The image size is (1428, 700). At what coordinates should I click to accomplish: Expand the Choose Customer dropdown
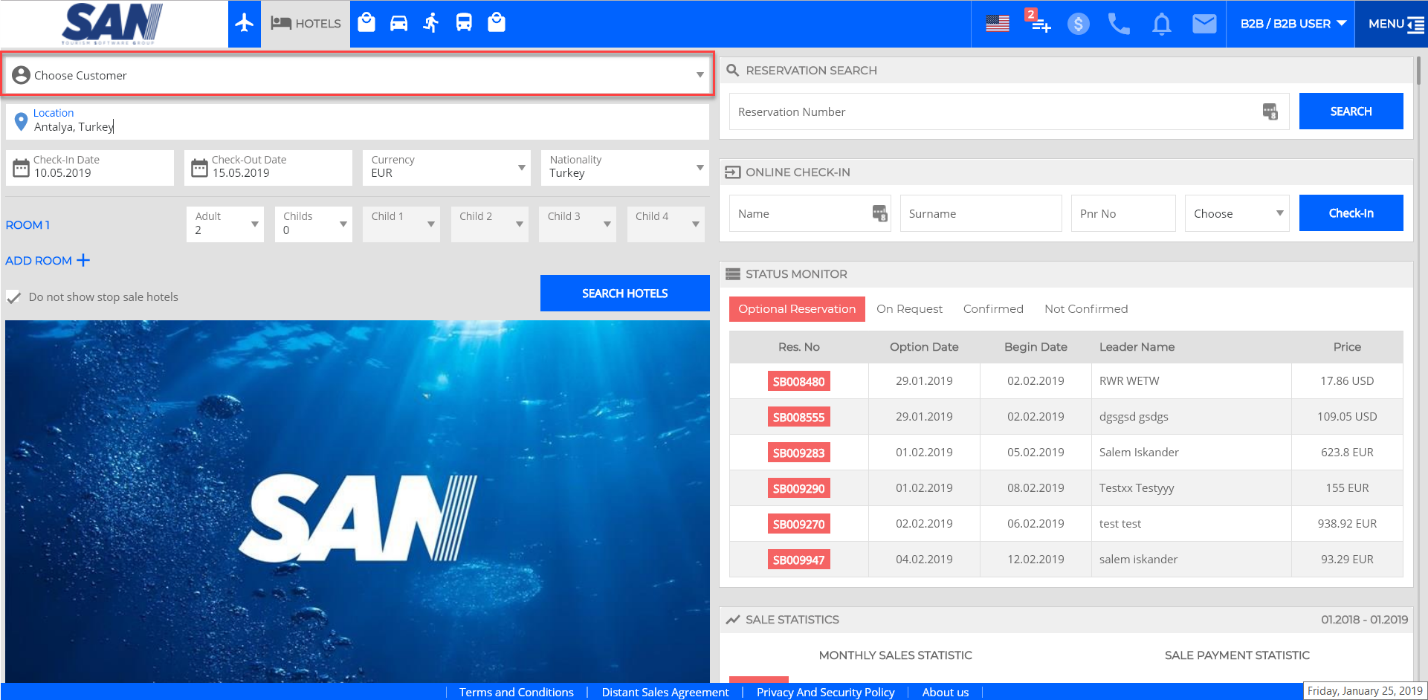[x=357, y=75]
